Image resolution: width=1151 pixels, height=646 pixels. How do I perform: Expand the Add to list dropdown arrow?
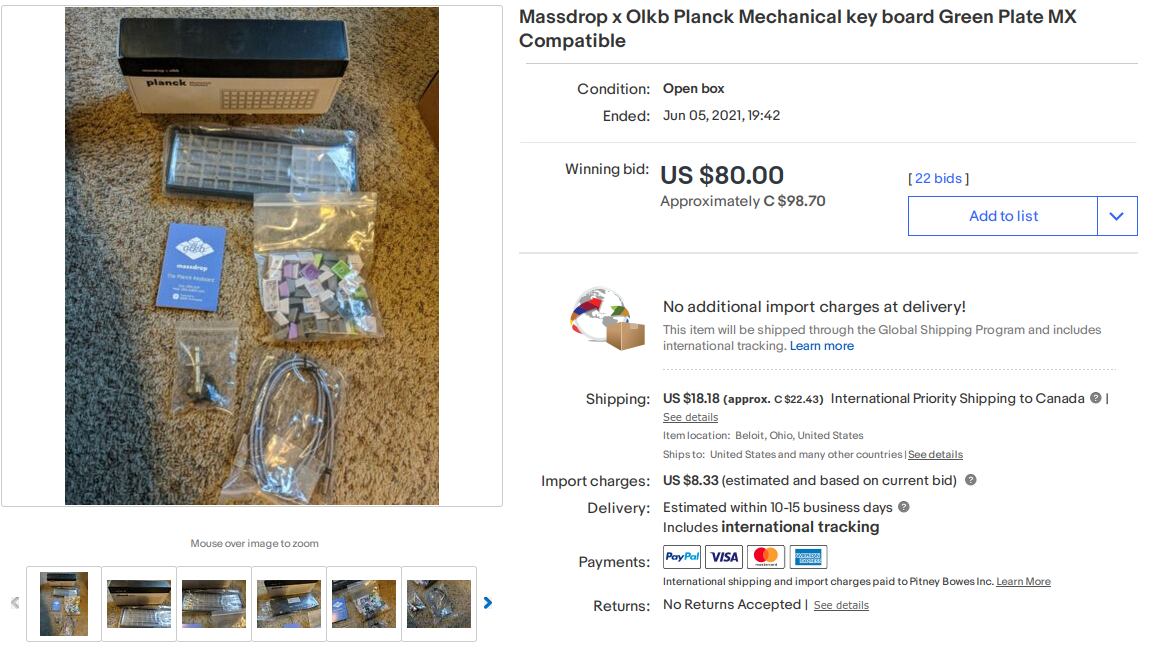(1116, 216)
